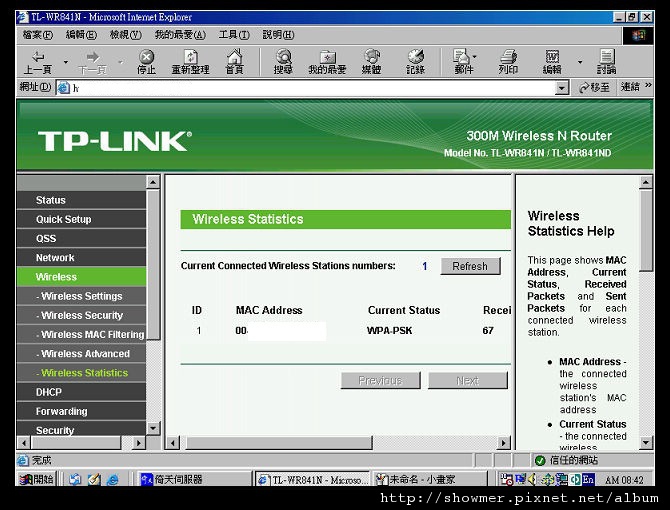Click main panel horizontal scroll right arrow
Viewport: 670px width, 510px height.
(504, 443)
